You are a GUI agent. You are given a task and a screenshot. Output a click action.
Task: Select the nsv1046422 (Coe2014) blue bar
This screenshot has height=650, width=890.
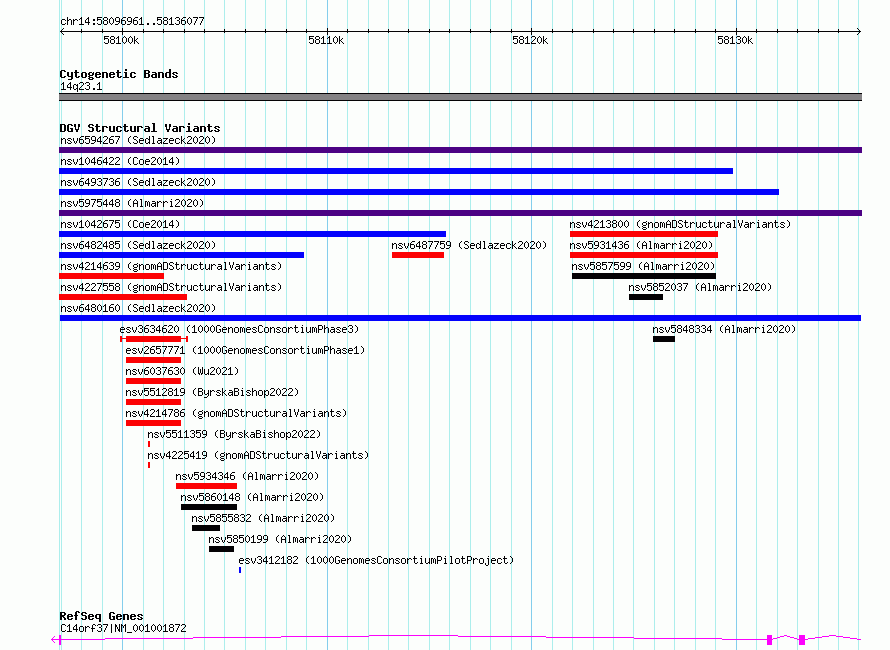396,171
